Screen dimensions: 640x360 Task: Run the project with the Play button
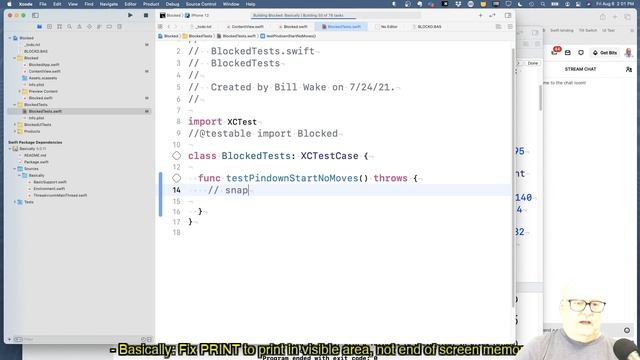[x=130, y=15]
